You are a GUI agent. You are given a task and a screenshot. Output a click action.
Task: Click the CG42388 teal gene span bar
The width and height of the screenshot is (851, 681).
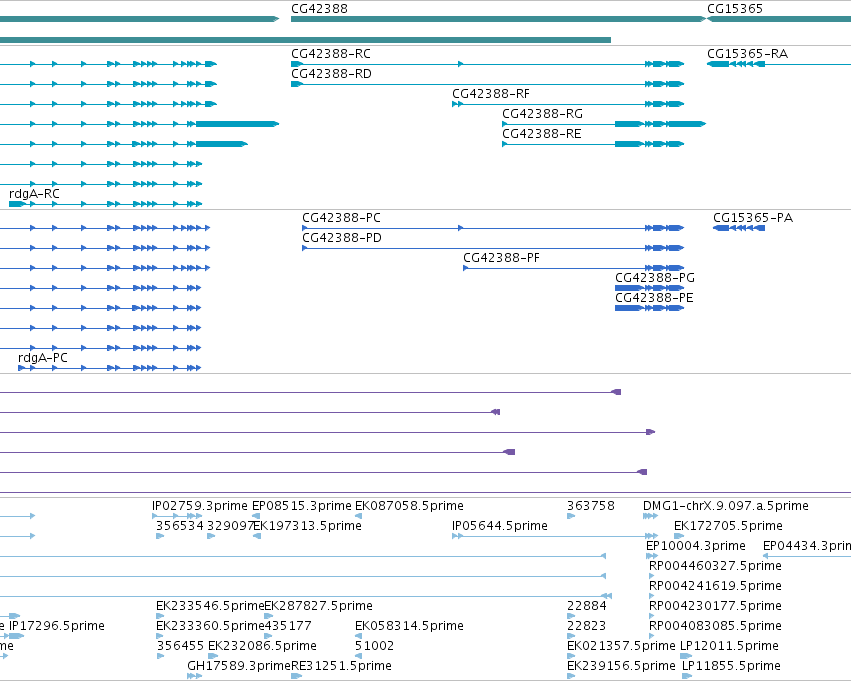coord(498,19)
